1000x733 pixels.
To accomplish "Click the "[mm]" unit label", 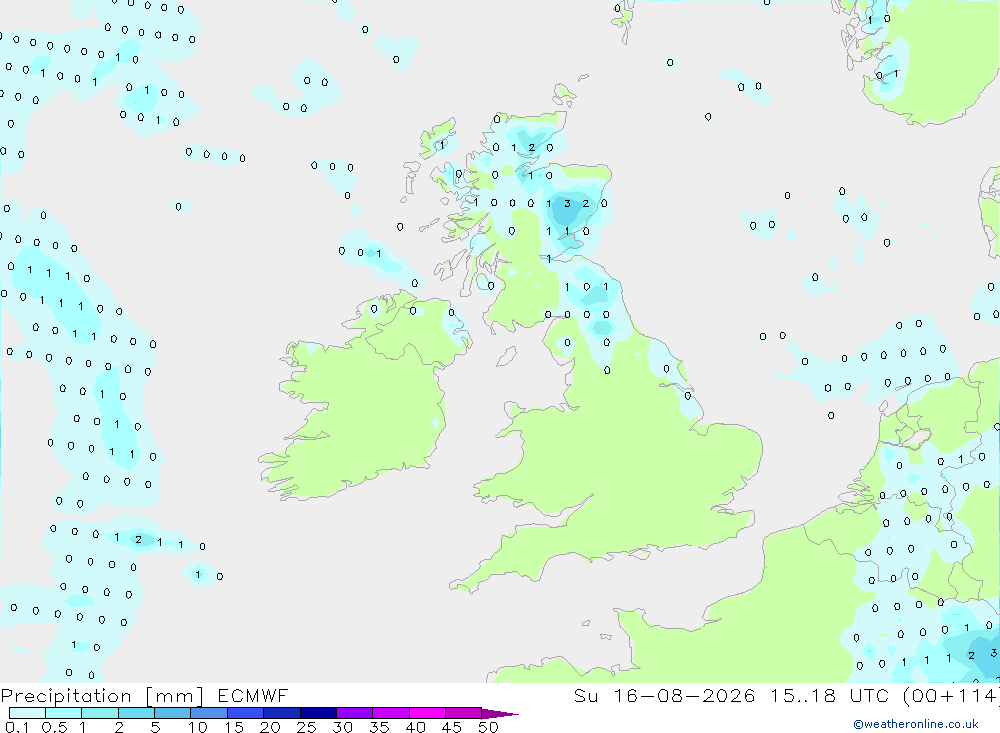I will click(175, 696).
